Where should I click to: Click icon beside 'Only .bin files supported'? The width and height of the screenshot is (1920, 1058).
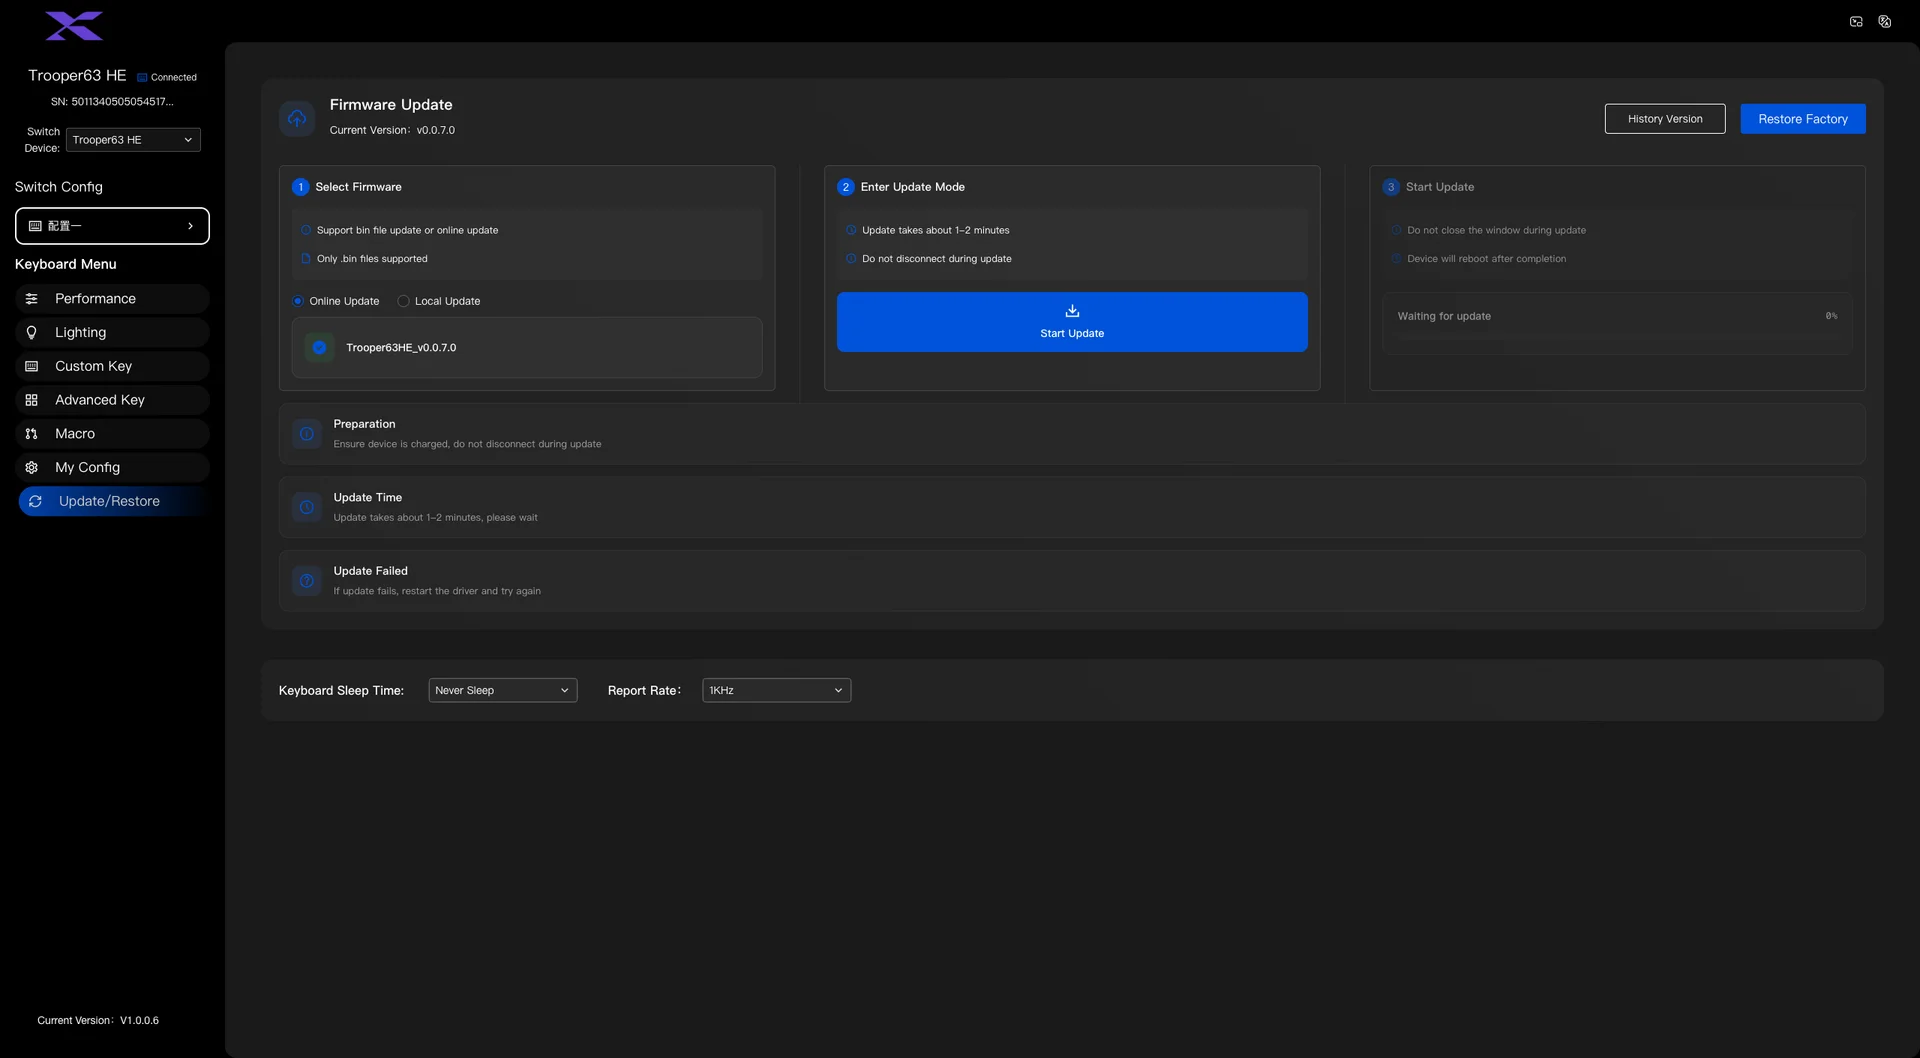[x=306, y=259]
